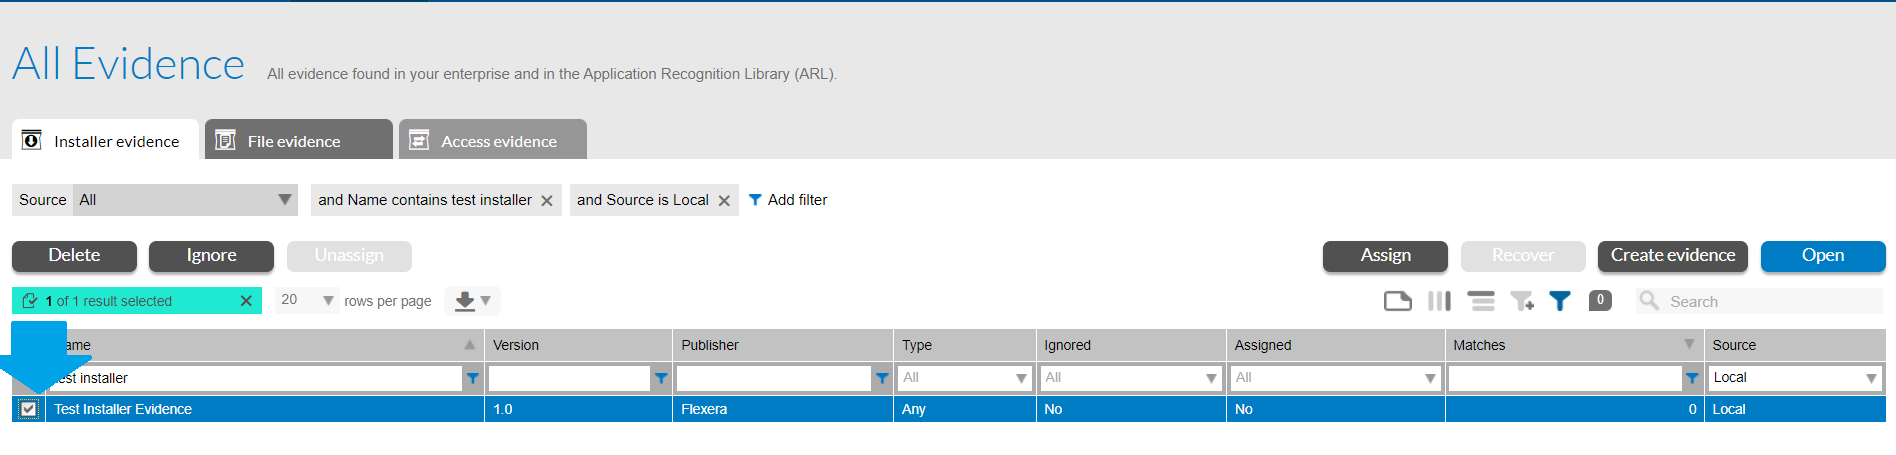
Task: Click the Assign button
Action: 1385,256
